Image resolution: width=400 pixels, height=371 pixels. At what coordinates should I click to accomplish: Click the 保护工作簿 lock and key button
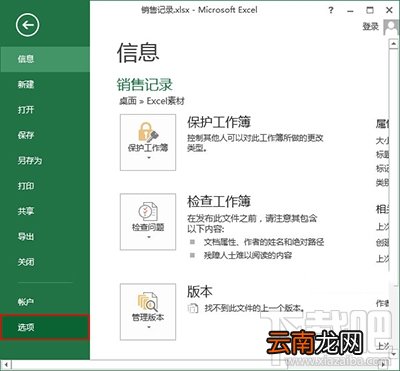click(x=148, y=142)
